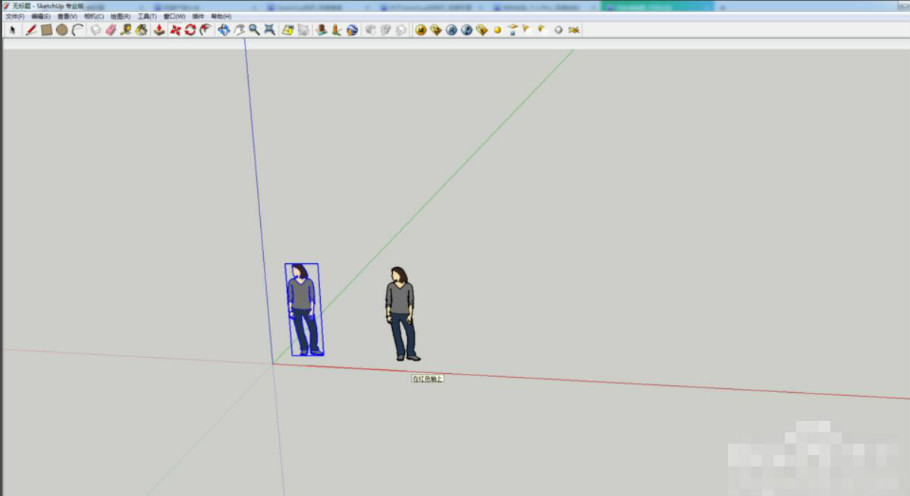Open the 绘图(R) menu

click(121, 16)
